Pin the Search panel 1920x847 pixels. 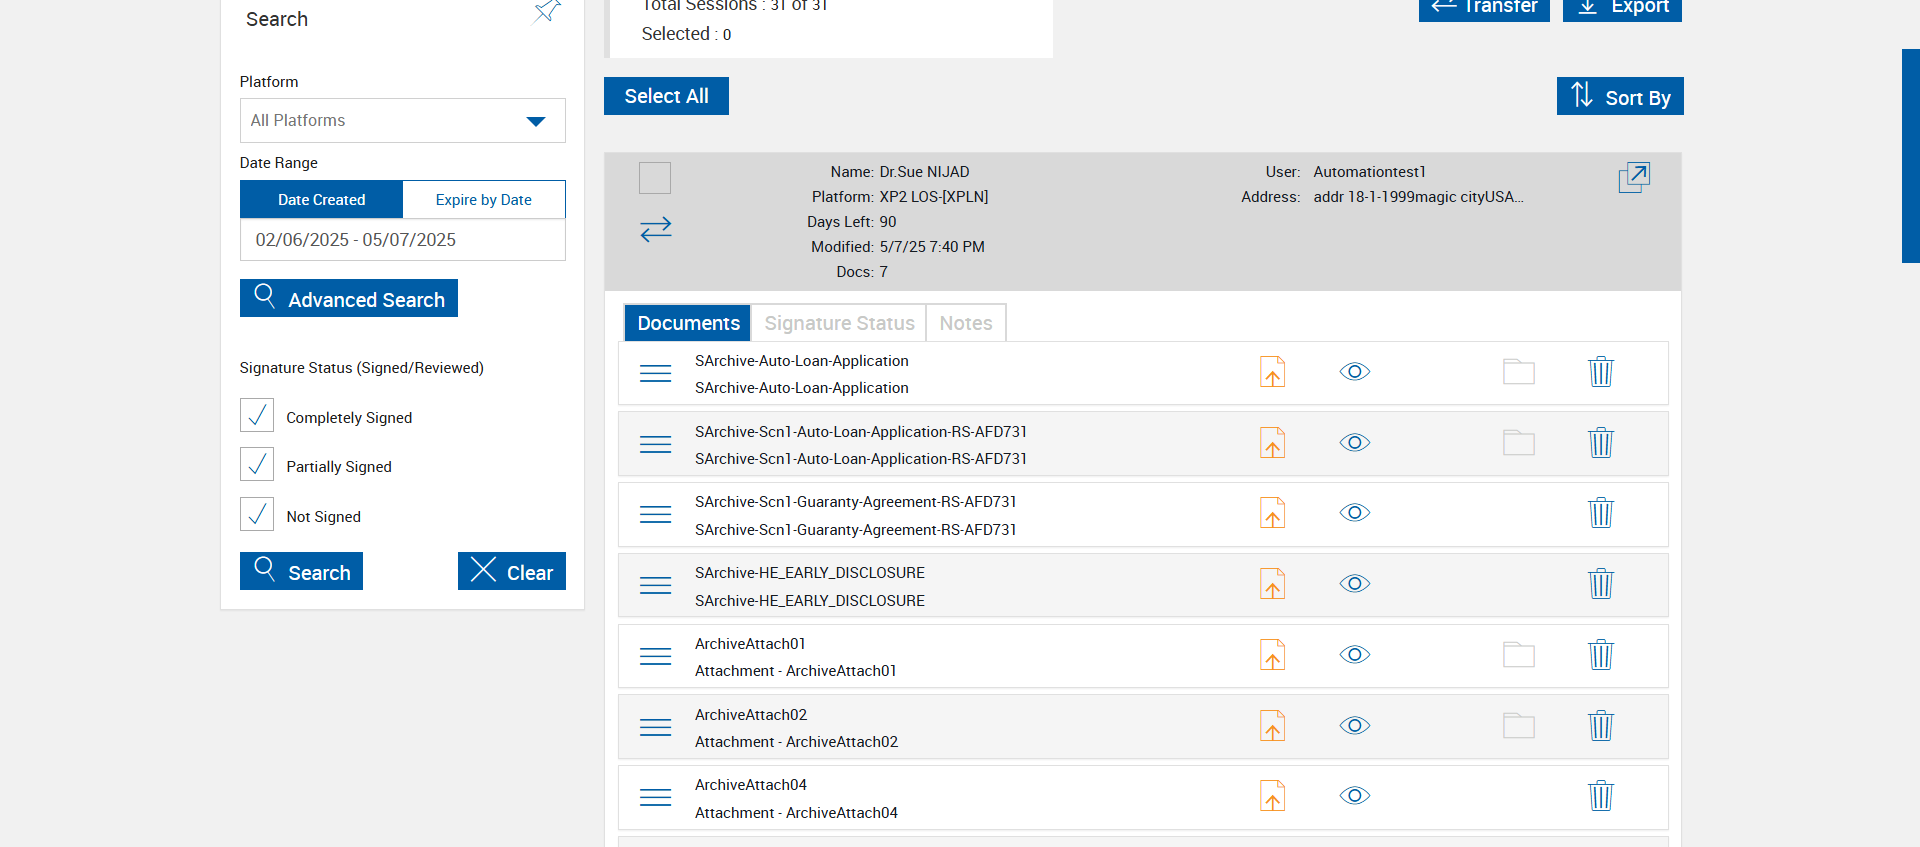click(x=547, y=12)
